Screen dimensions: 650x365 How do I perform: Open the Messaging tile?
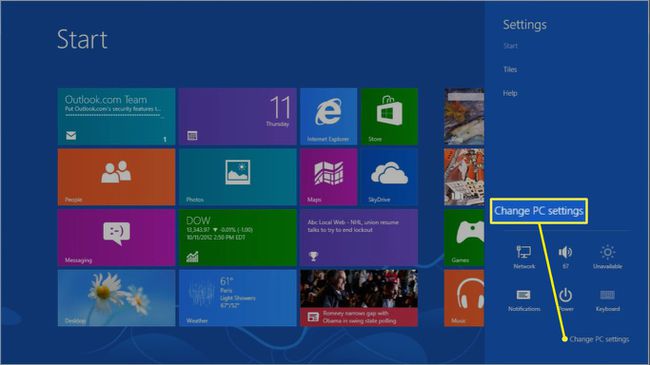click(x=116, y=238)
